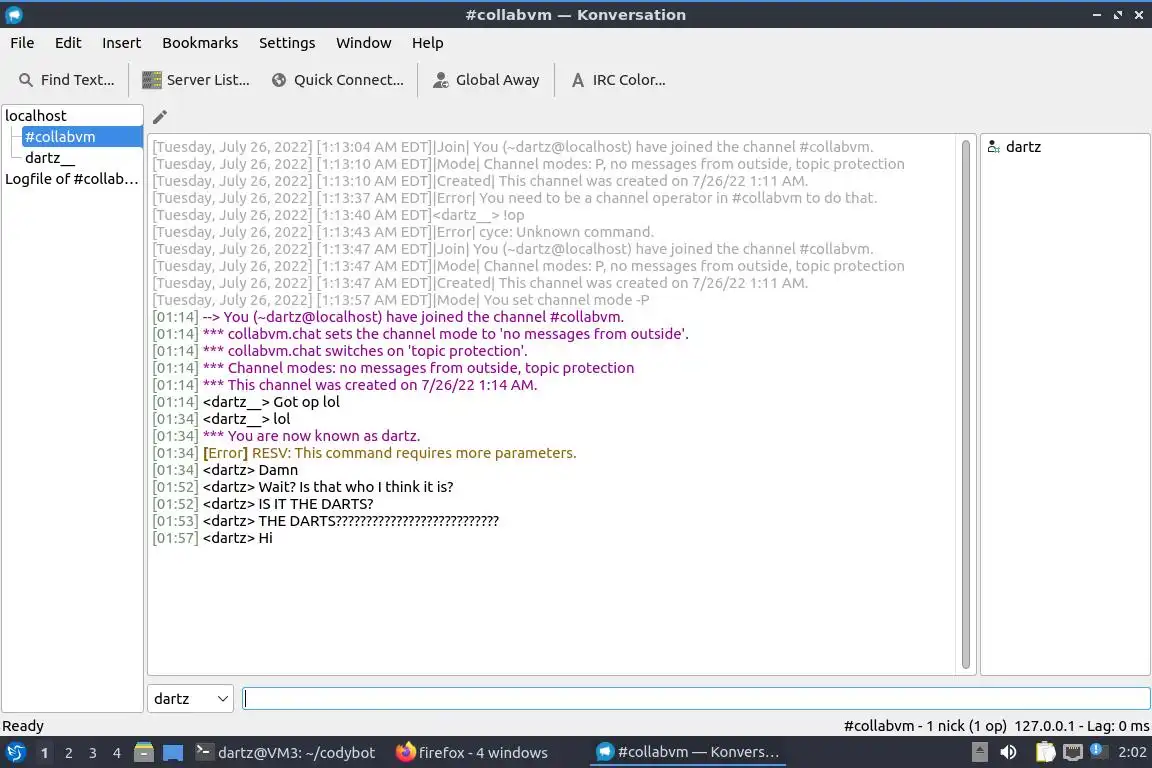Click the eject removable media tray icon
The width and height of the screenshot is (1152, 768).
[979, 753]
